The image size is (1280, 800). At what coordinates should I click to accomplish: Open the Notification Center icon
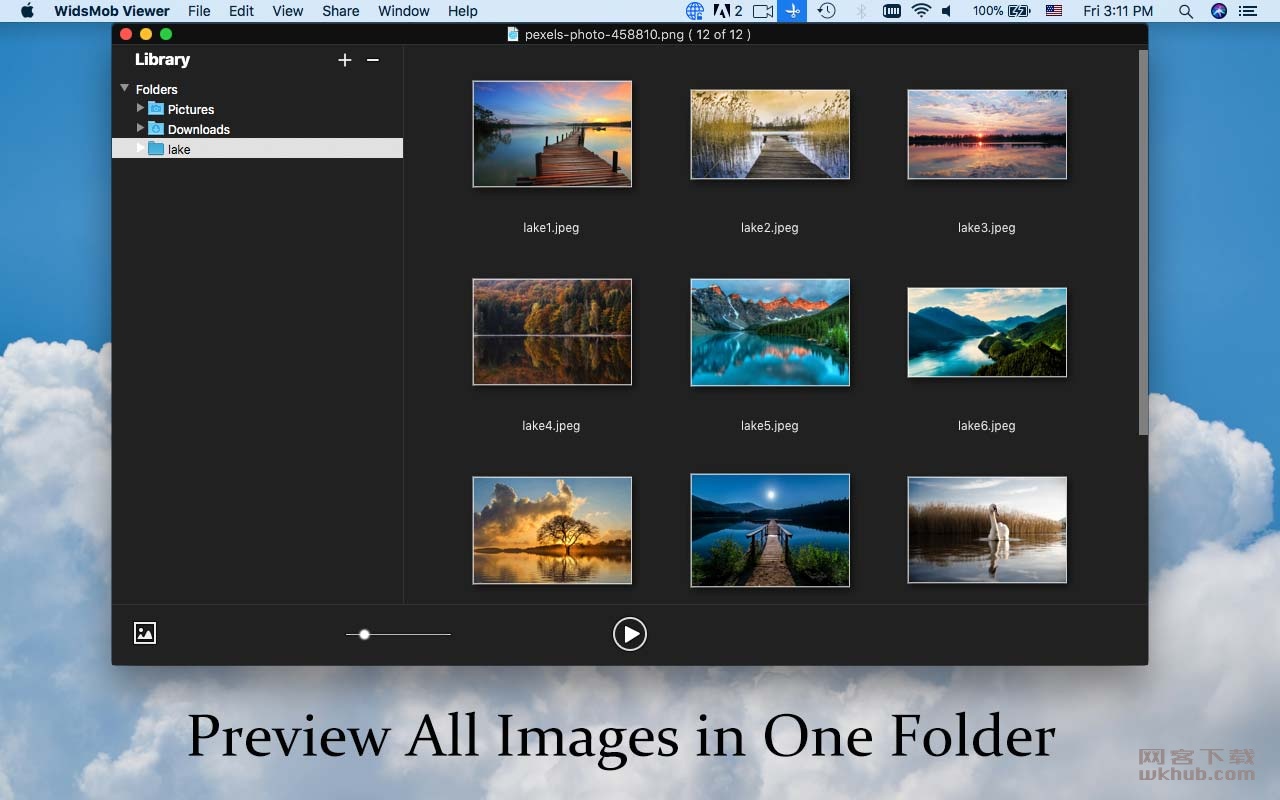click(1247, 11)
